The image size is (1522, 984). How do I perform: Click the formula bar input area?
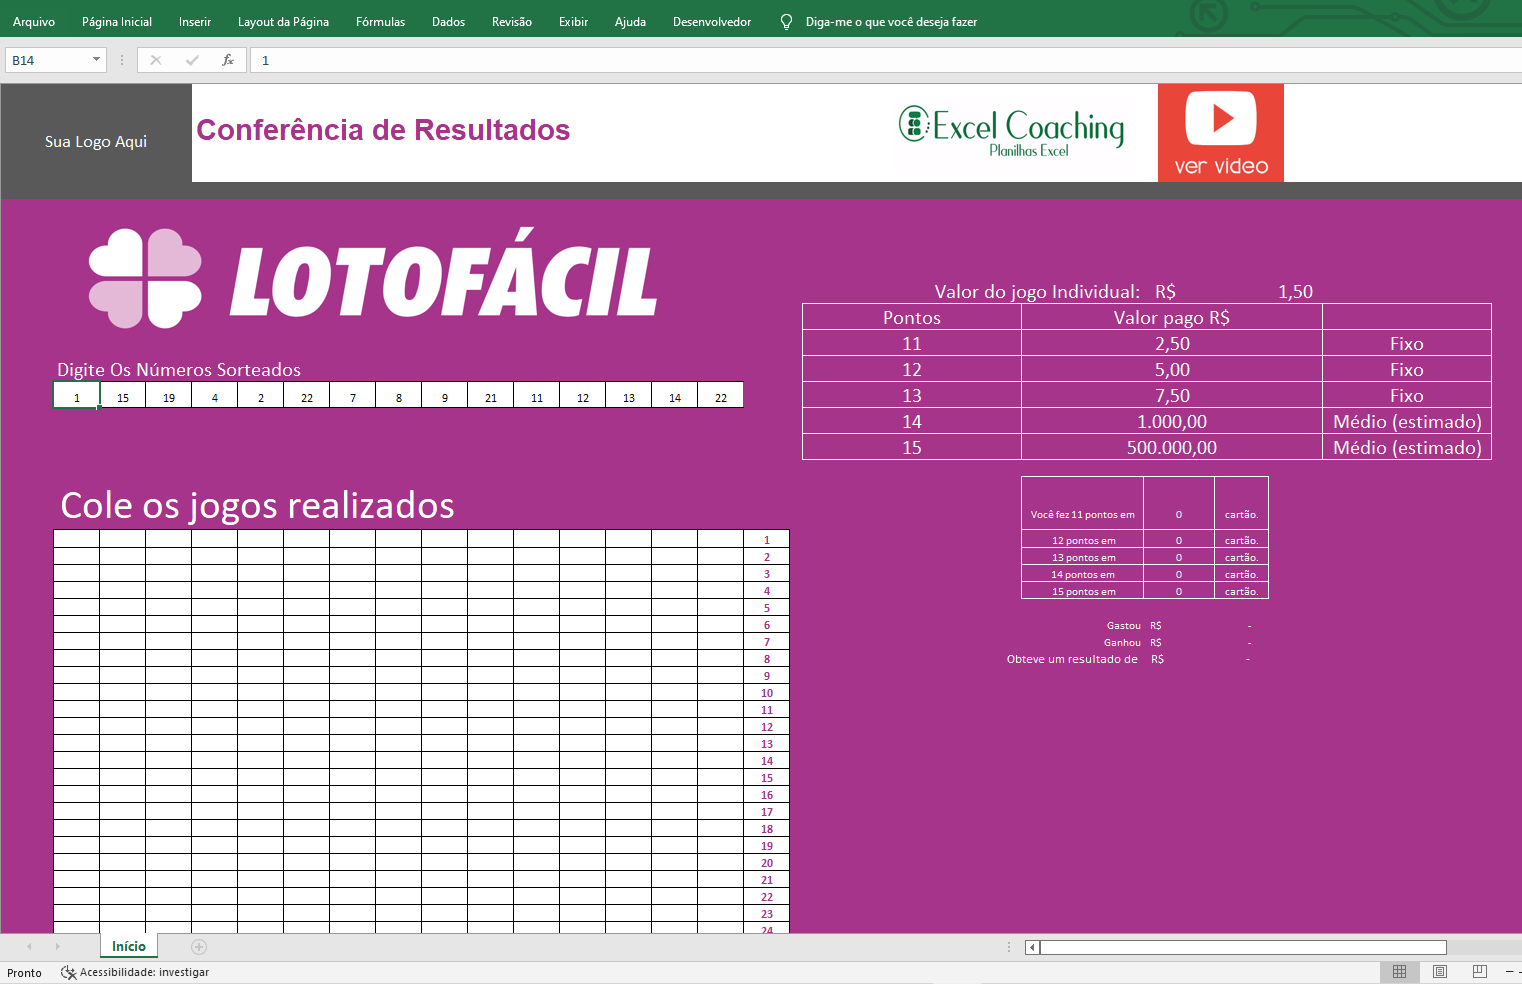[x=886, y=60]
